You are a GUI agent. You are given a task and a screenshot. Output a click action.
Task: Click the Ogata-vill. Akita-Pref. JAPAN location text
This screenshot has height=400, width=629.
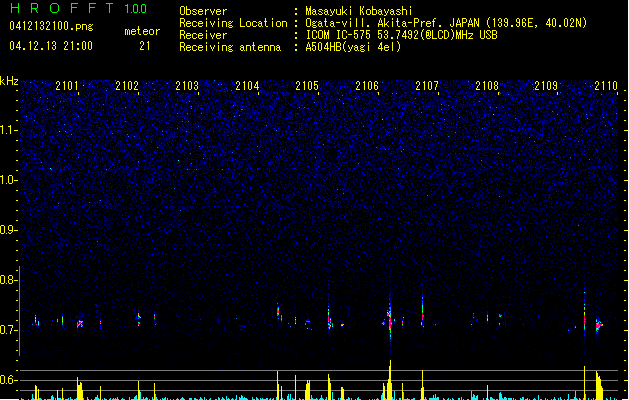446,23
